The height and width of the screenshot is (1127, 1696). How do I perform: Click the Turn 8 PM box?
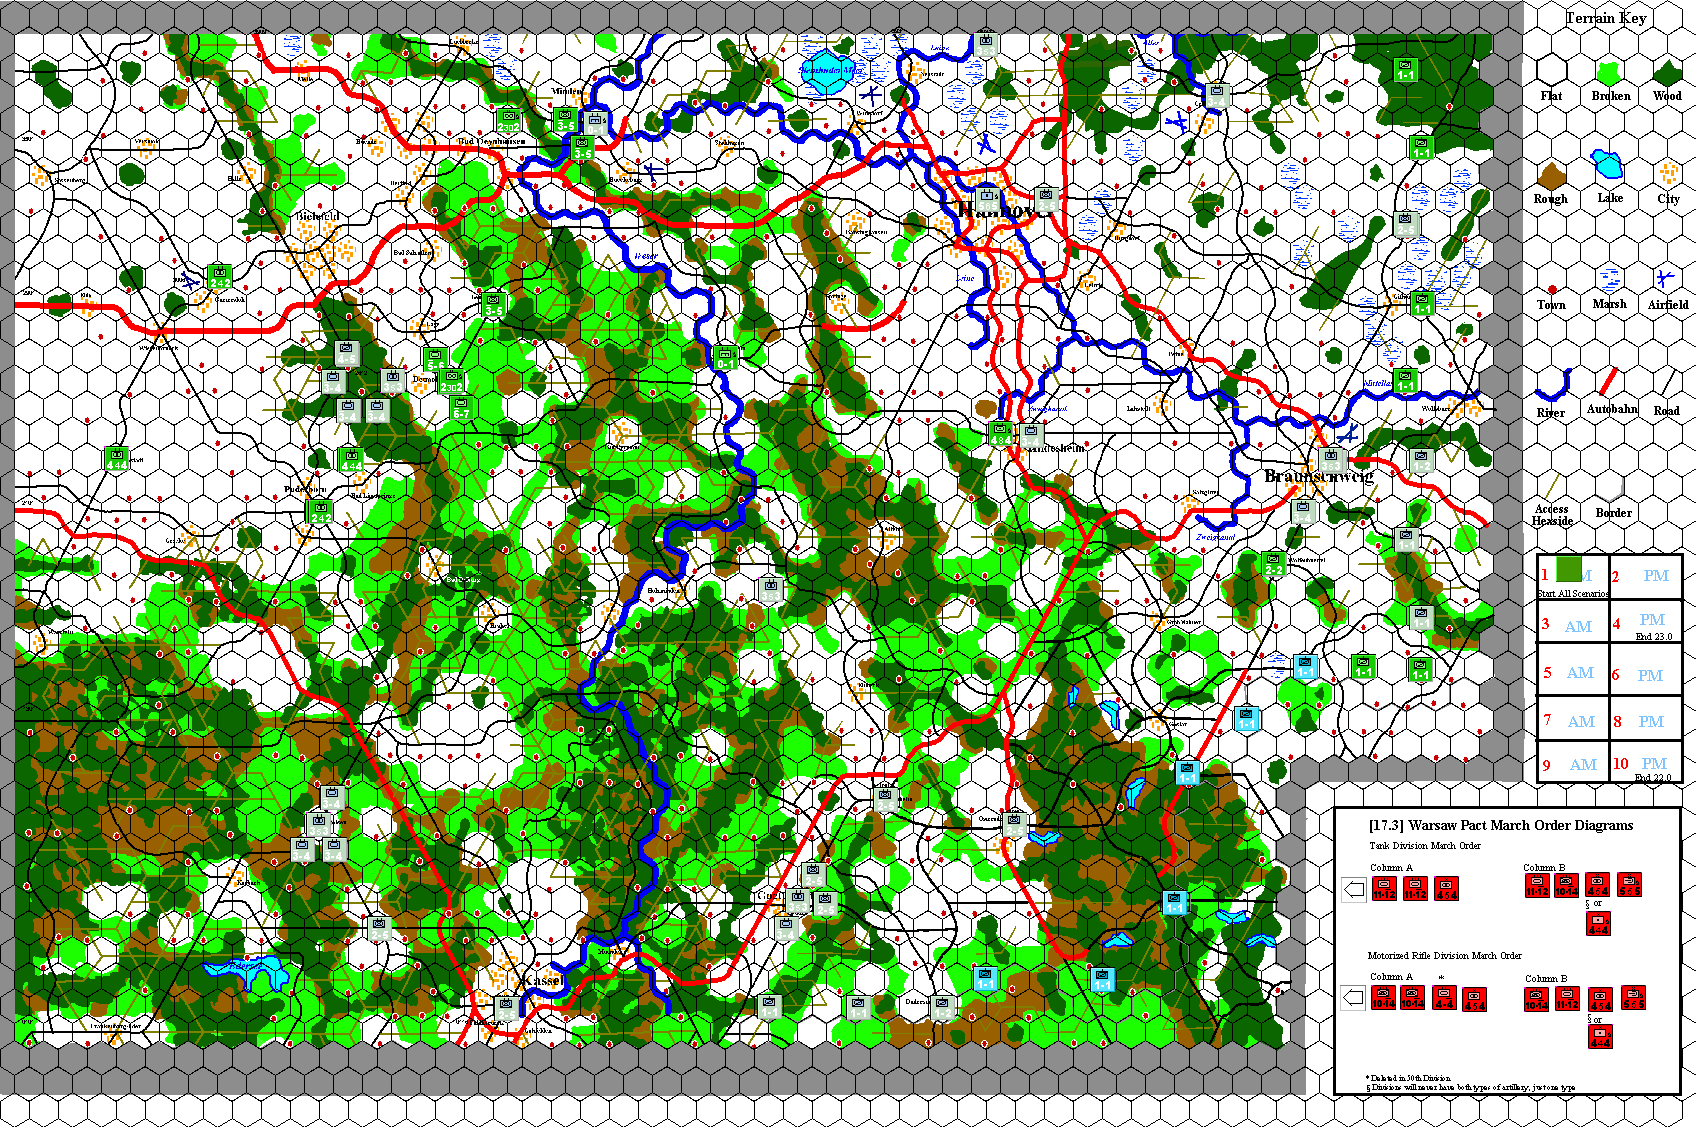click(x=1647, y=716)
